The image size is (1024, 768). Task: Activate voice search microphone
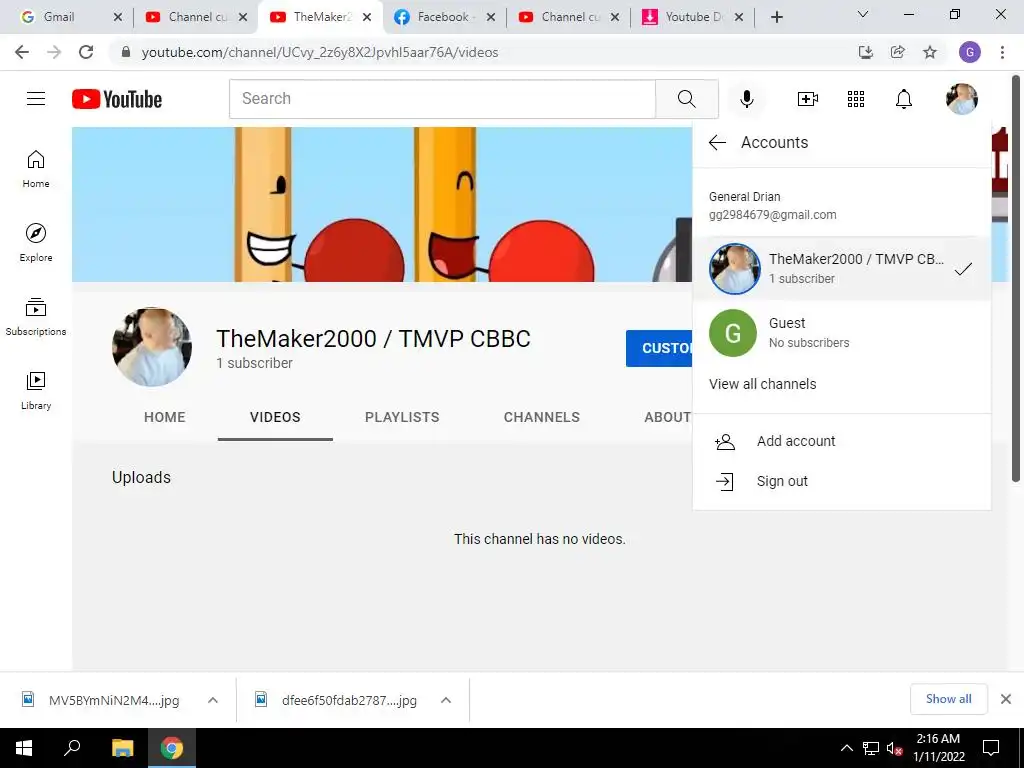[x=746, y=99]
